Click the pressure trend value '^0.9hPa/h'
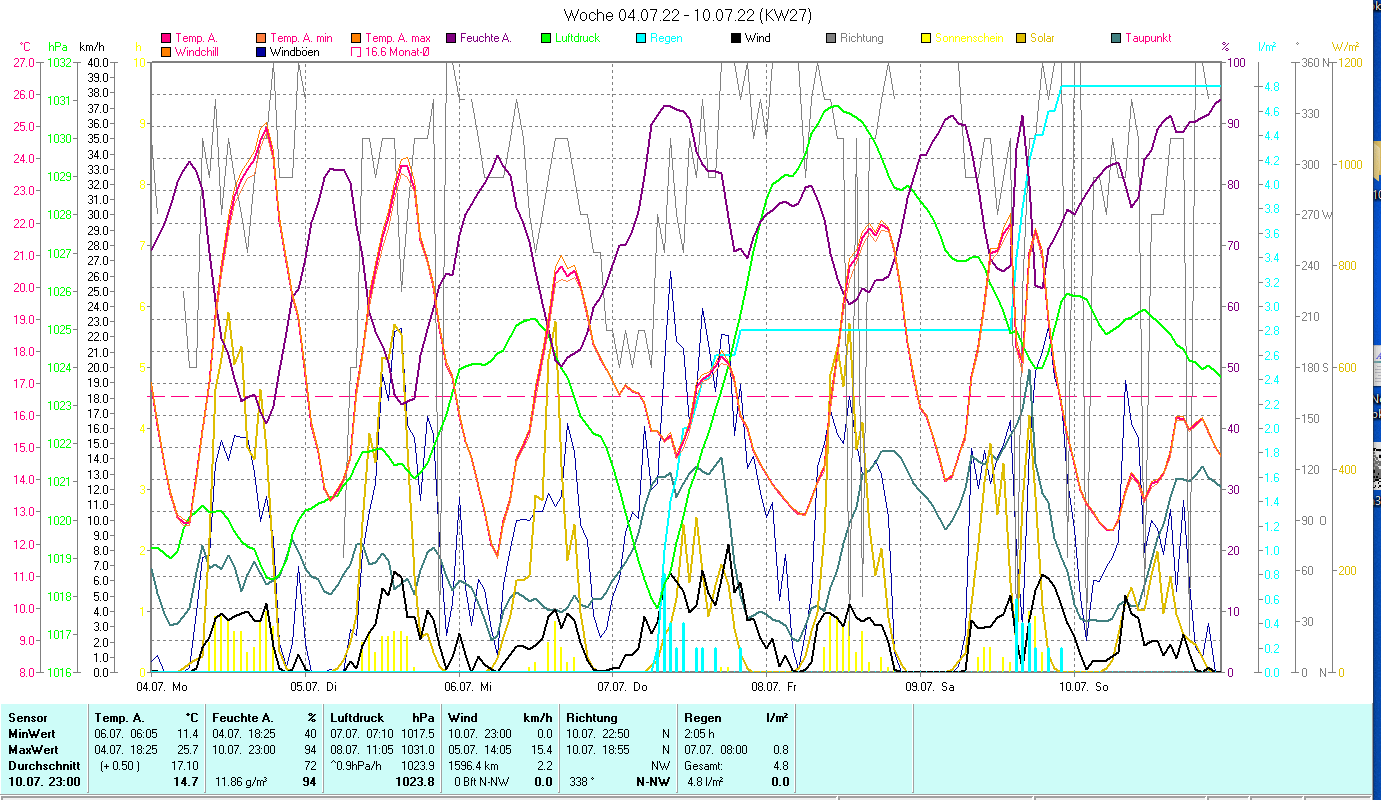This screenshot has width=1381, height=800. click(x=357, y=766)
